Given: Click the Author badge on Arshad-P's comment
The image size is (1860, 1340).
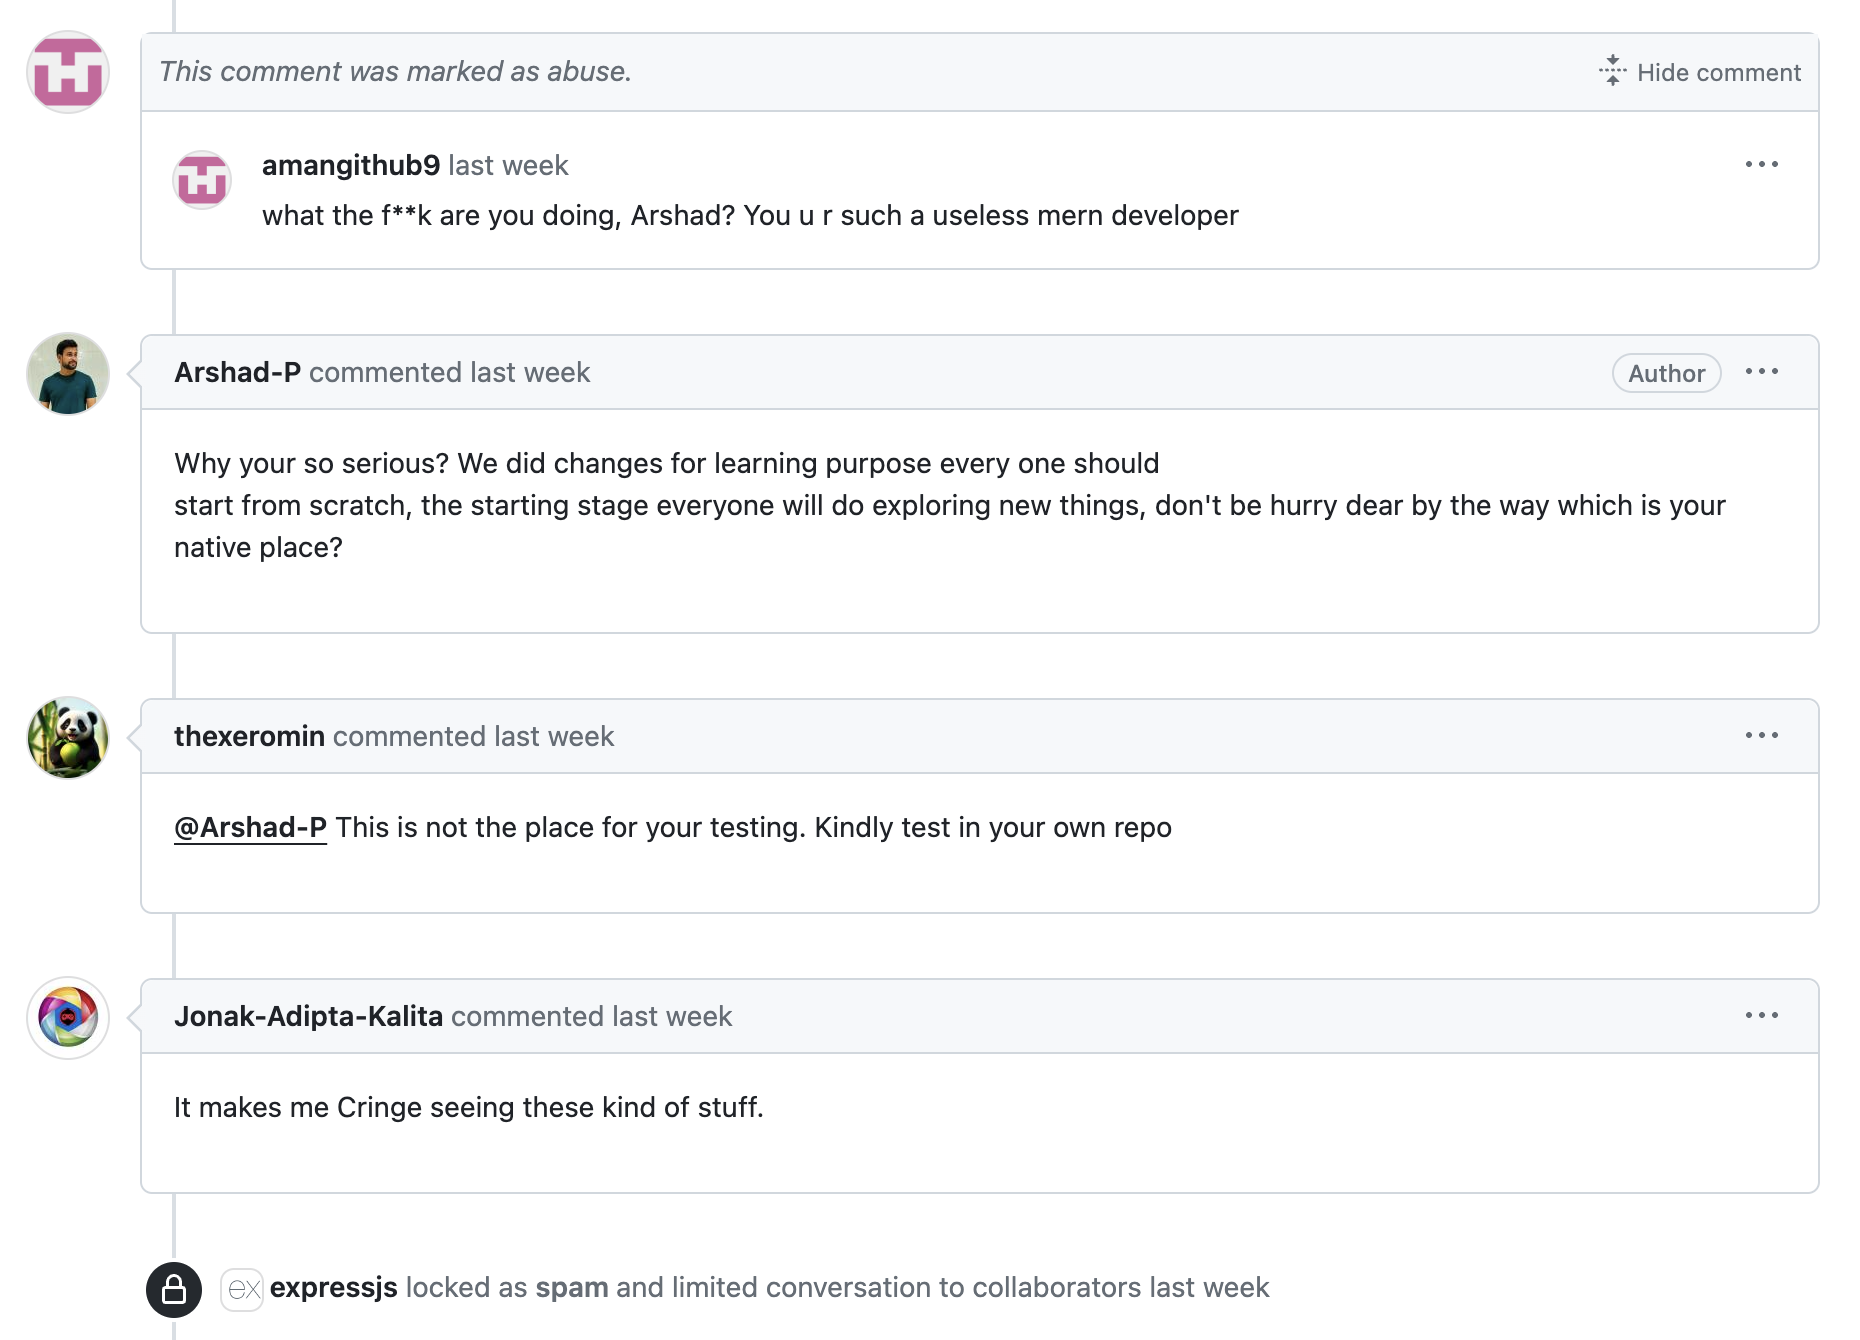Looking at the screenshot, I should coord(1666,374).
